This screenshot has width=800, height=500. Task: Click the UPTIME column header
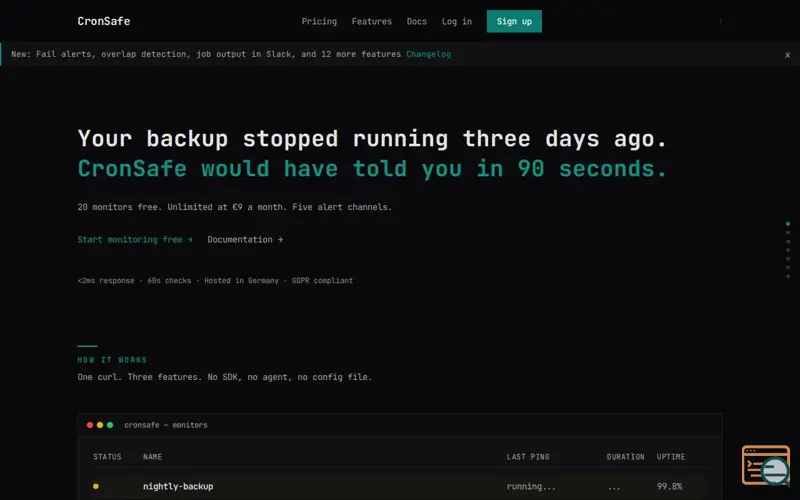pos(671,457)
